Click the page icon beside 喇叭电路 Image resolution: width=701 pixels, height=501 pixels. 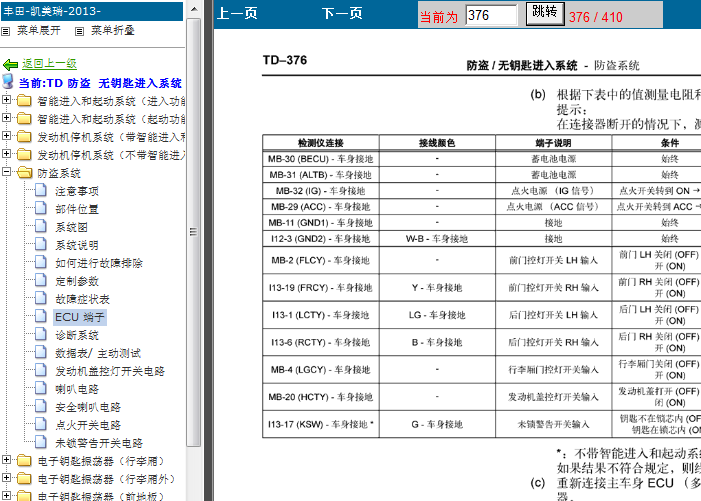tap(41, 388)
